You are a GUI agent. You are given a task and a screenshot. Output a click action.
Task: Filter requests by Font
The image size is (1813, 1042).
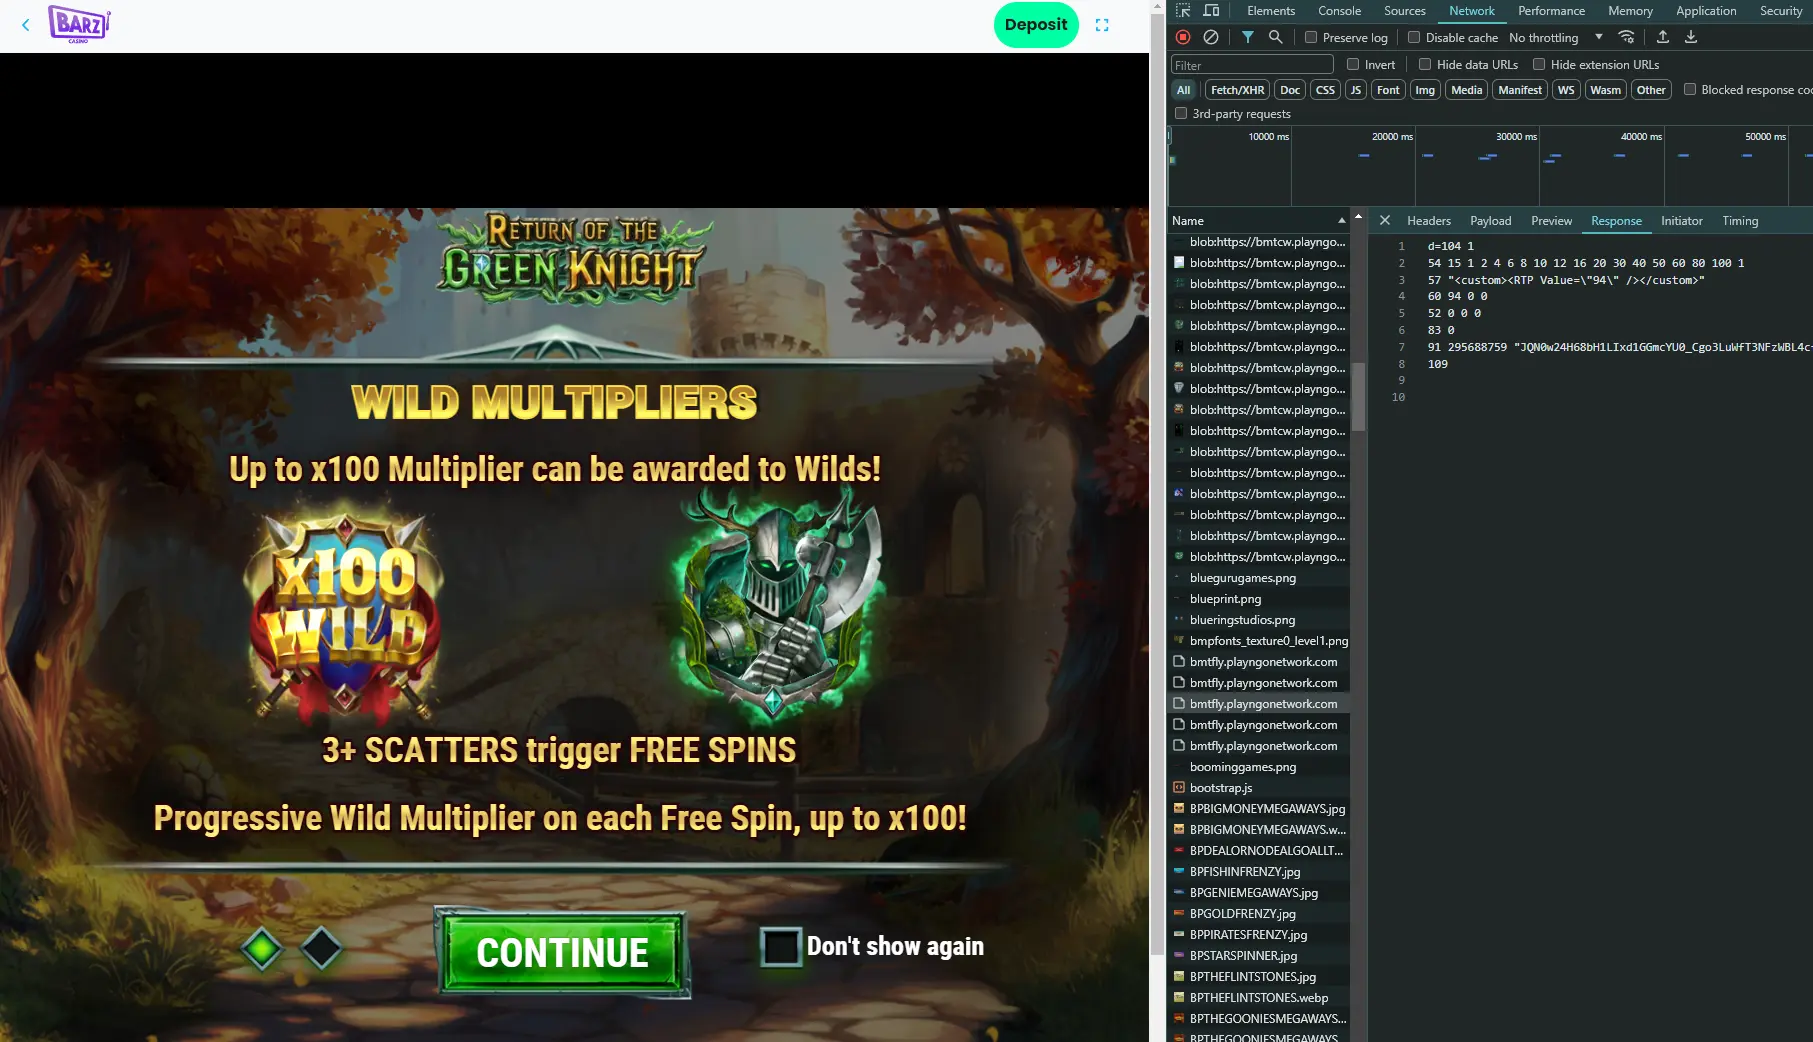[x=1388, y=90]
